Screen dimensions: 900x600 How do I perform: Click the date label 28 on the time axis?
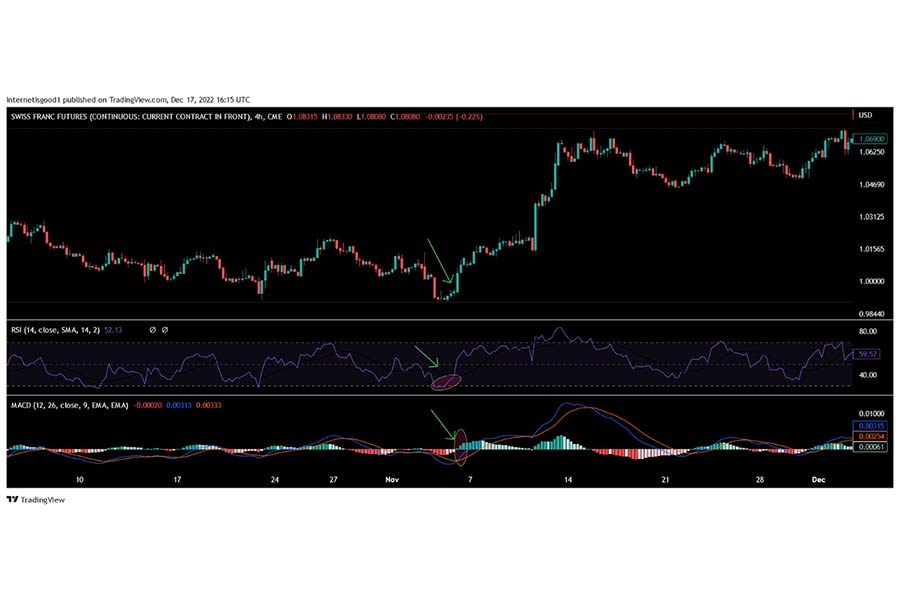pyautogui.click(x=760, y=479)
